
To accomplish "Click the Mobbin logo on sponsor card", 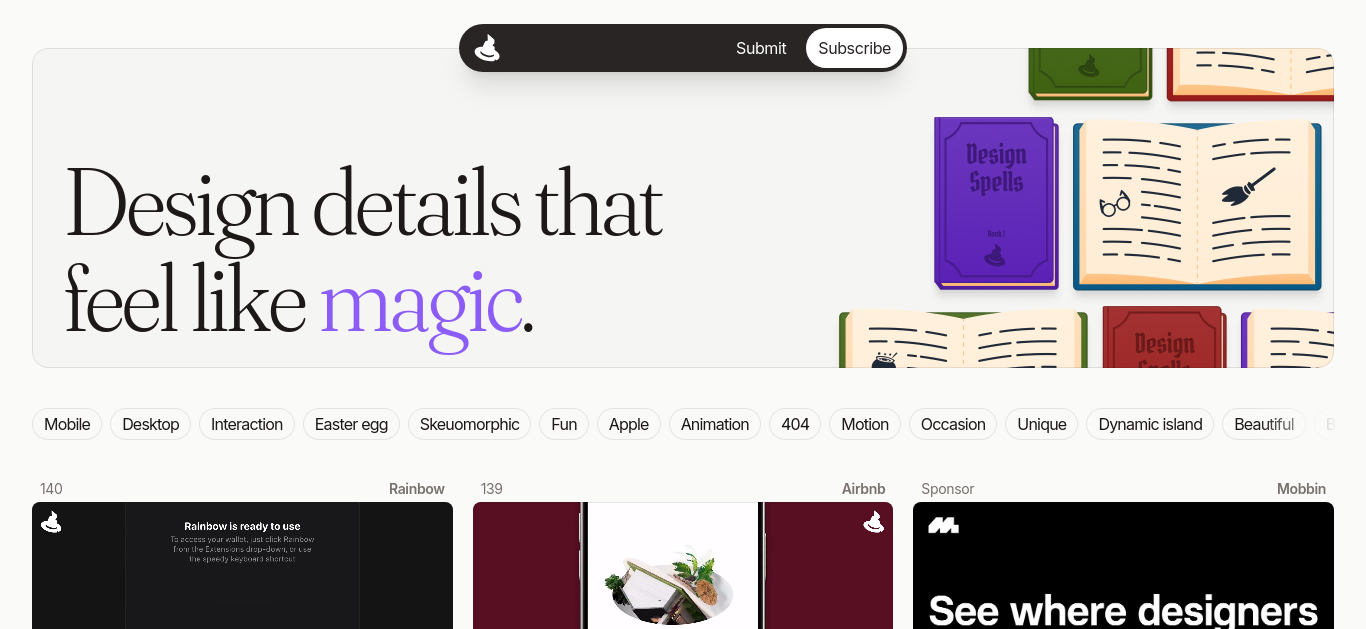I will 943,525.
